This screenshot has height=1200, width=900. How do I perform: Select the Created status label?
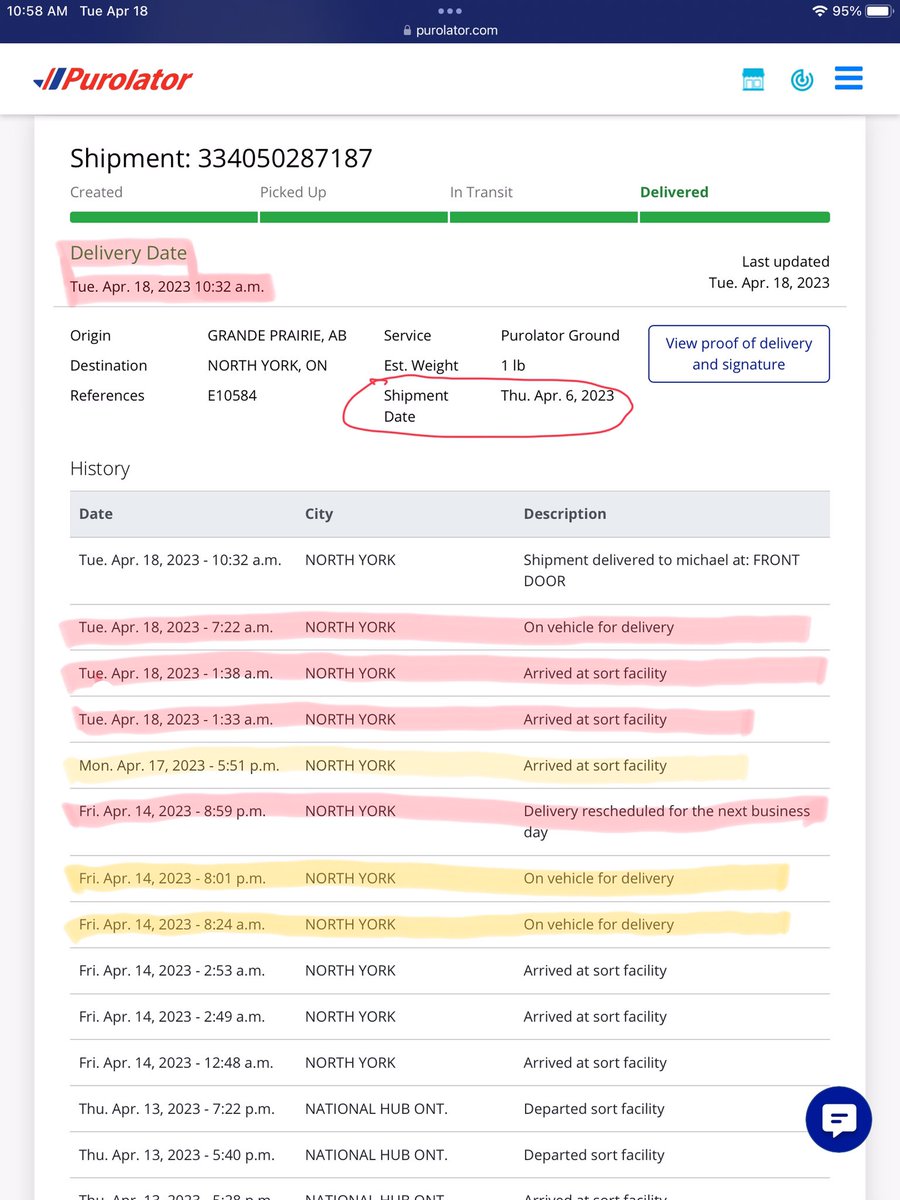tap(96, 192)
